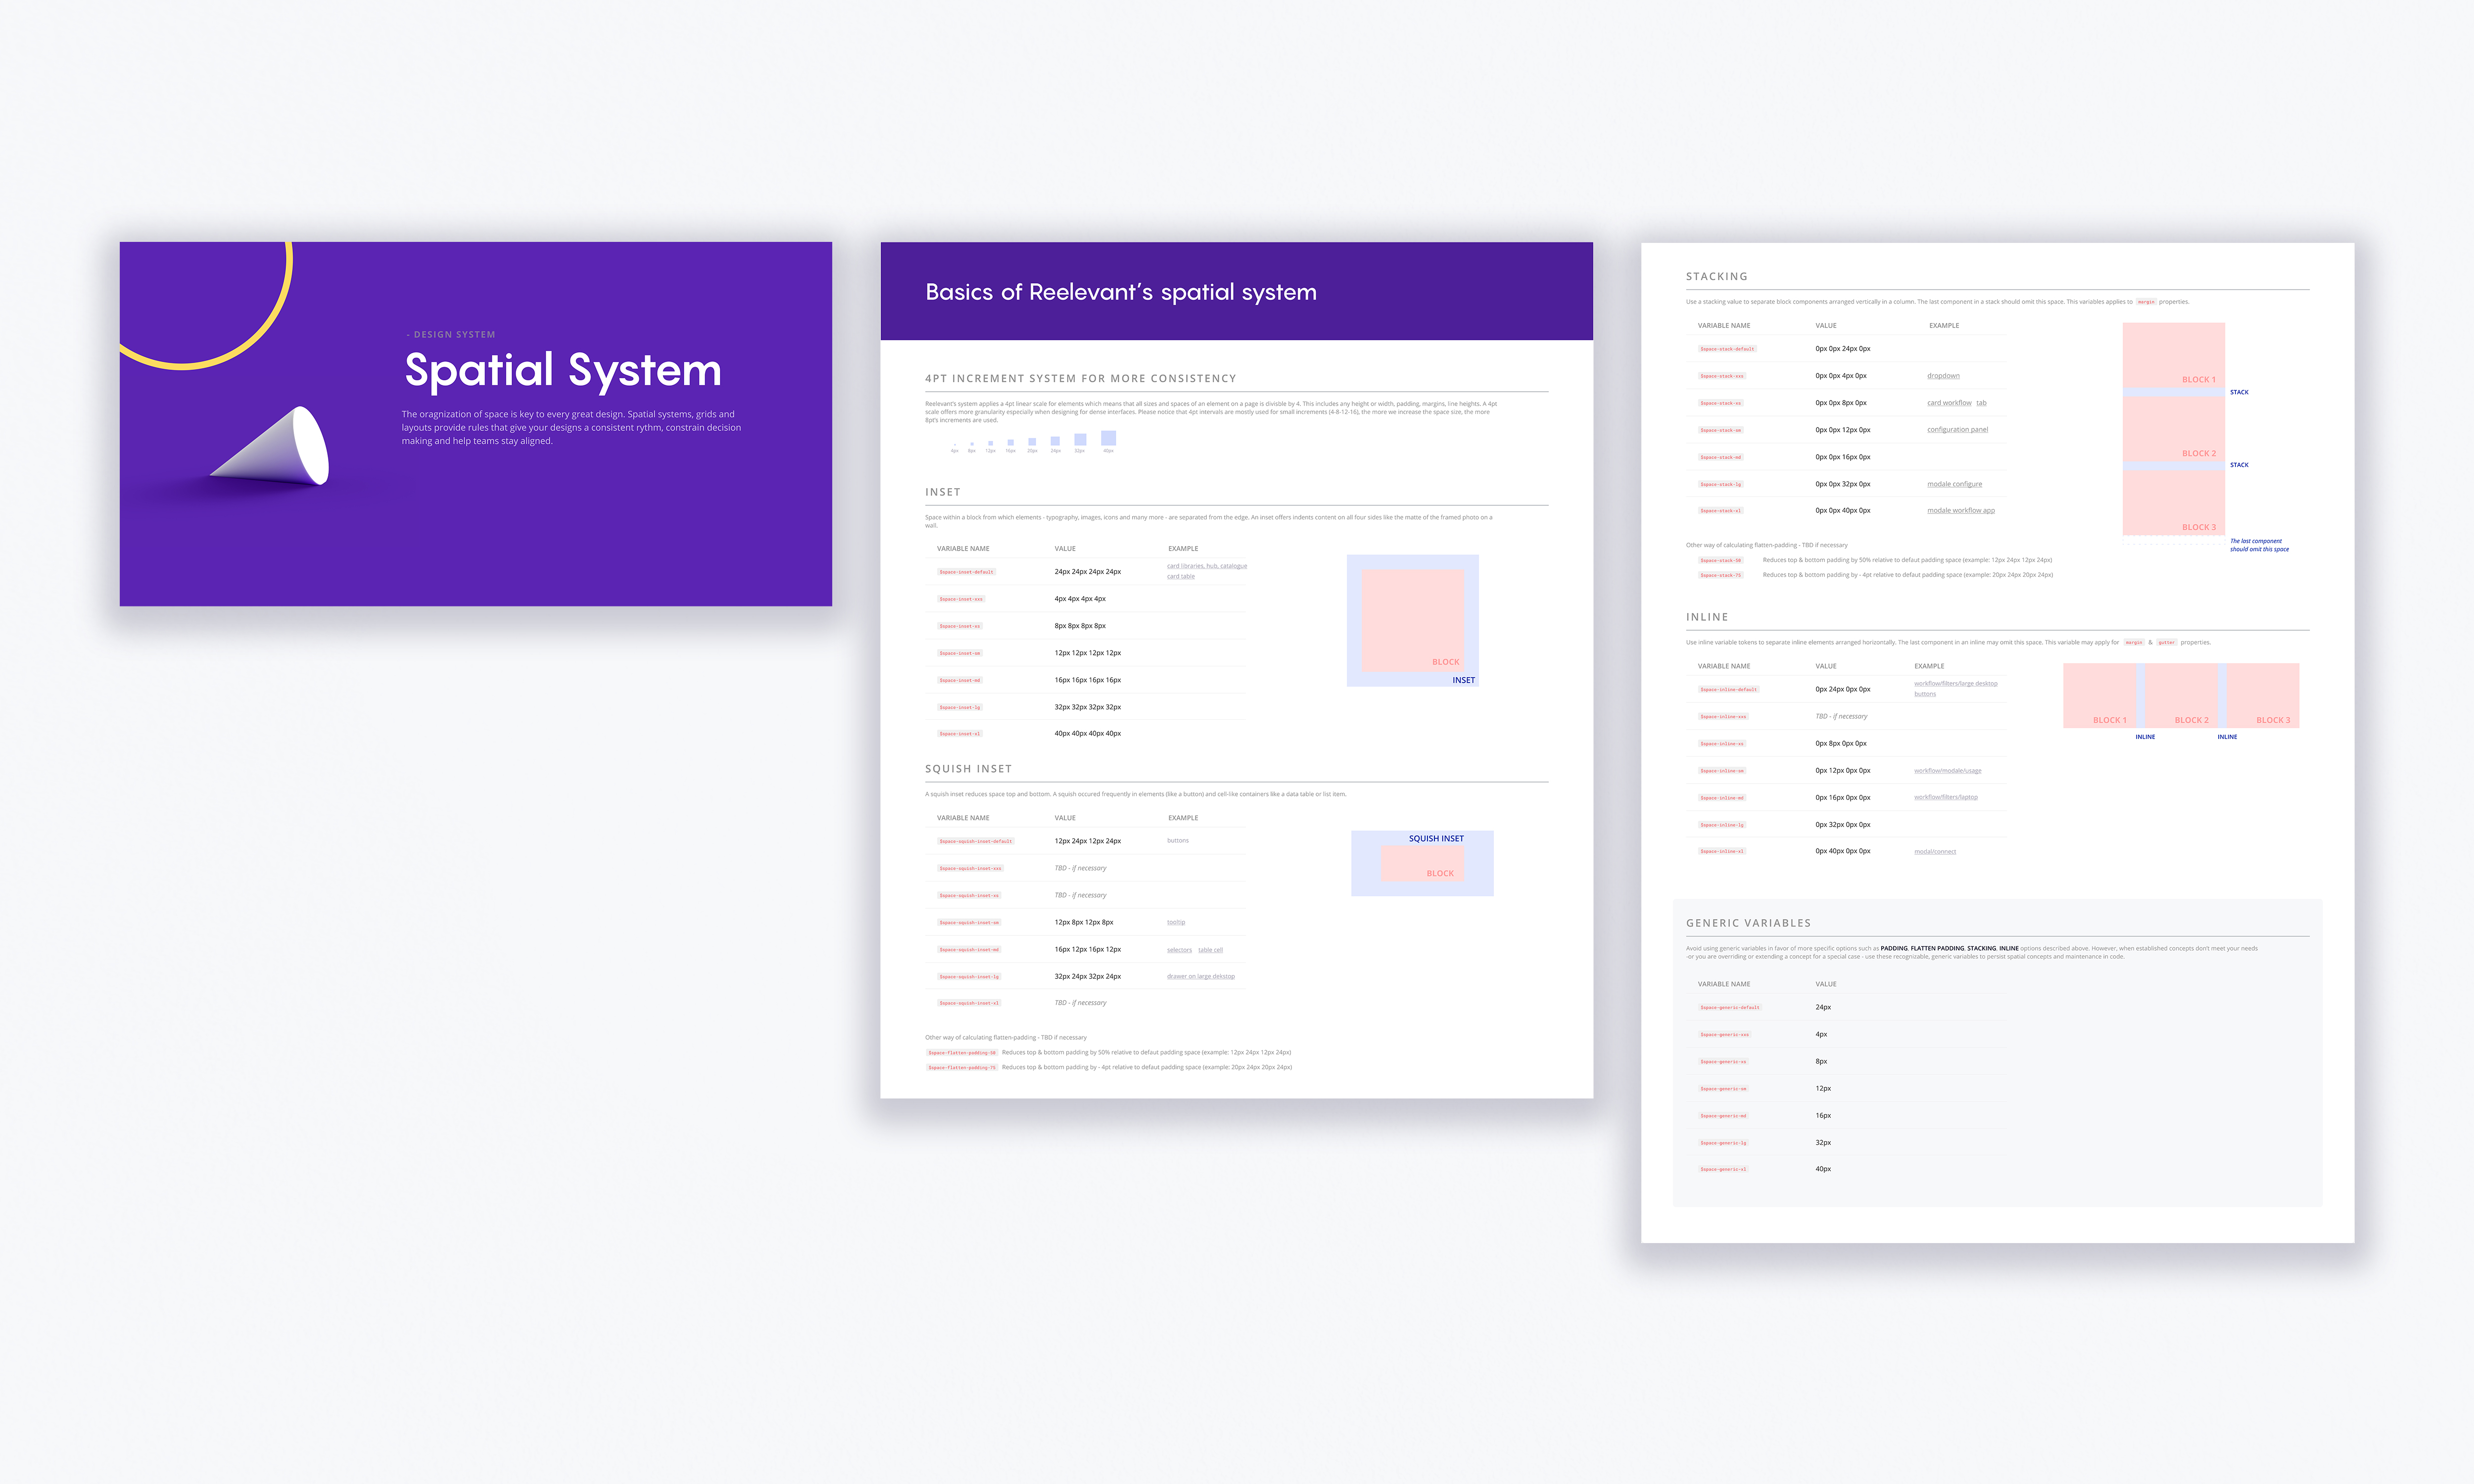Open the 'workflow/modale/usage' link
The height and width of the screenshot is (1484, 2474).
pyautogui.click(x=1947, y=771)
